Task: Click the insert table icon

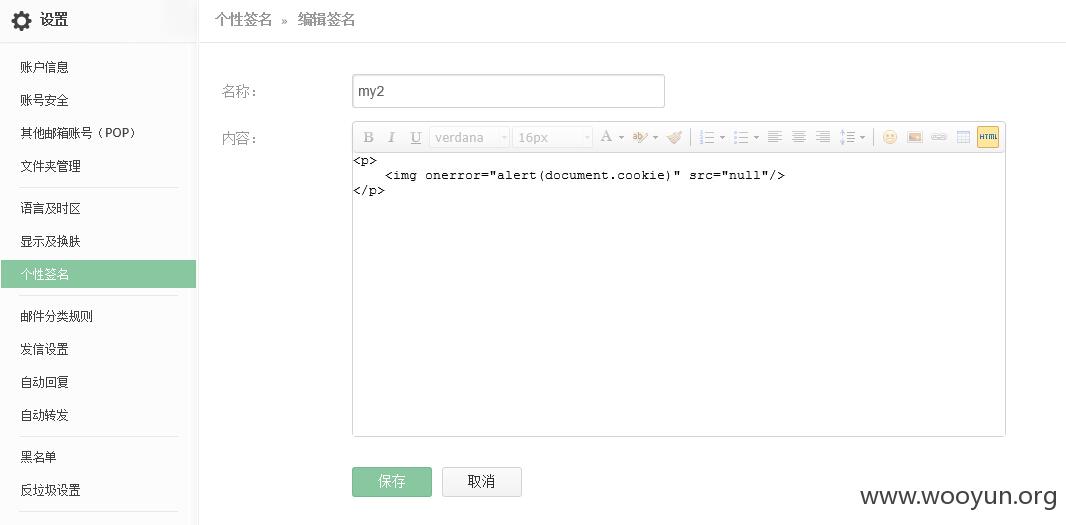Action: pos(963,137)
